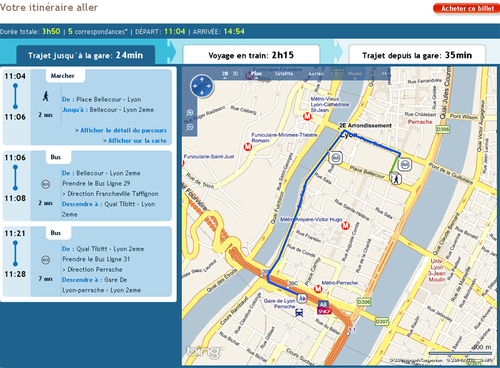Click the bus stop marker at route's east end

pos(405,164)
